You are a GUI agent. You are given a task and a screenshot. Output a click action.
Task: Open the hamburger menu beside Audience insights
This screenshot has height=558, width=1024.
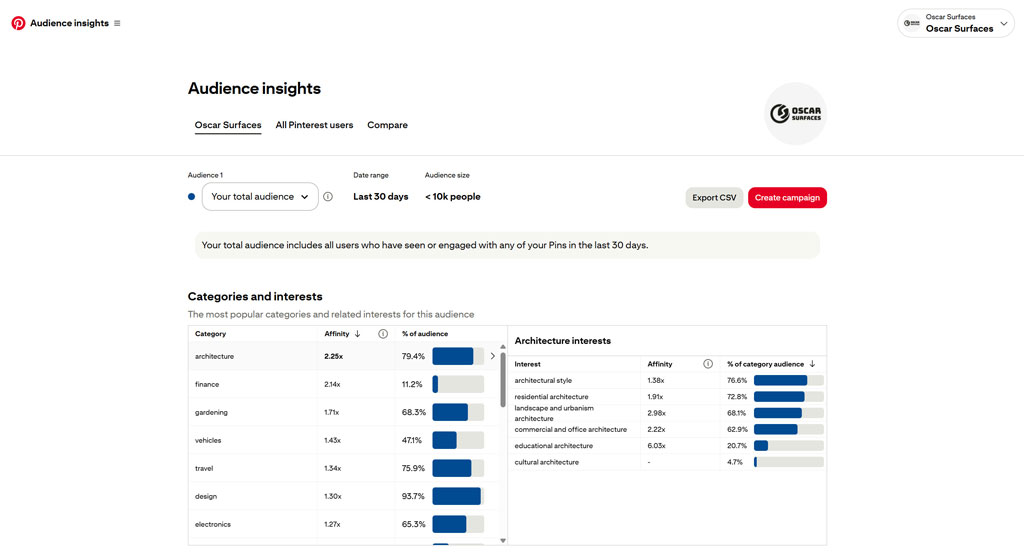click(x=117, y=23)
